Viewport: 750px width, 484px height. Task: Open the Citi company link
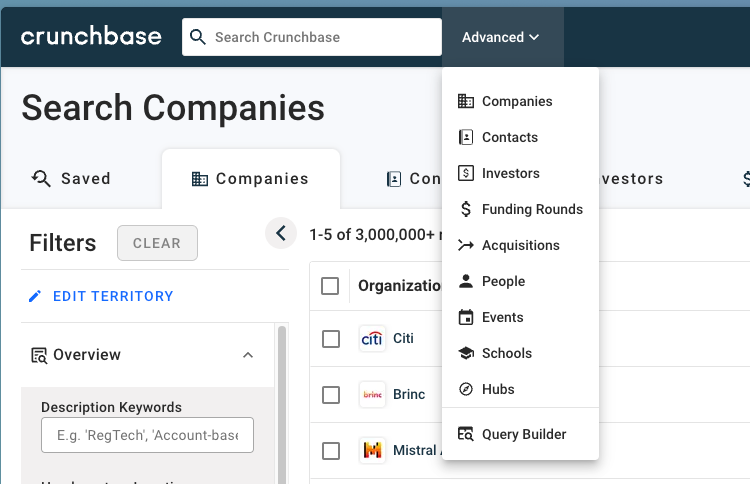(x=403, y=338)
